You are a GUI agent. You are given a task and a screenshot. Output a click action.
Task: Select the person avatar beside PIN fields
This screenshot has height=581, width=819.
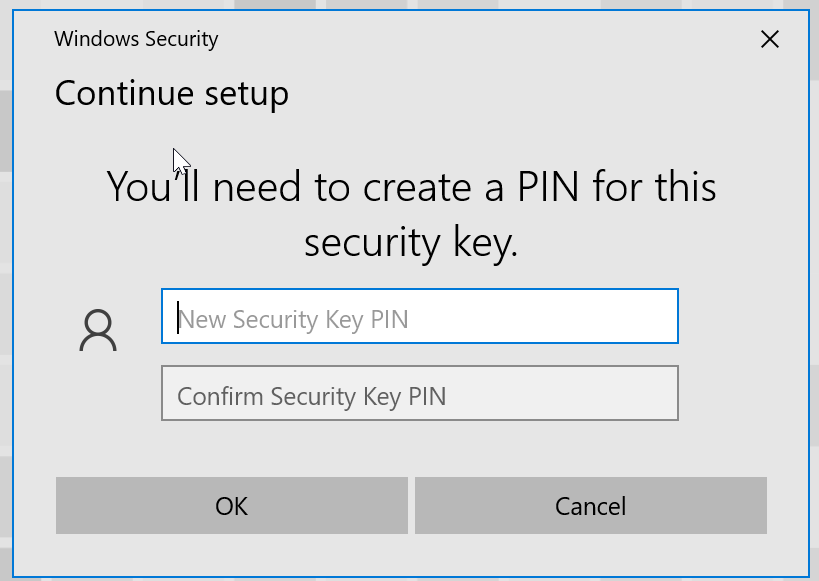[98, 331]
